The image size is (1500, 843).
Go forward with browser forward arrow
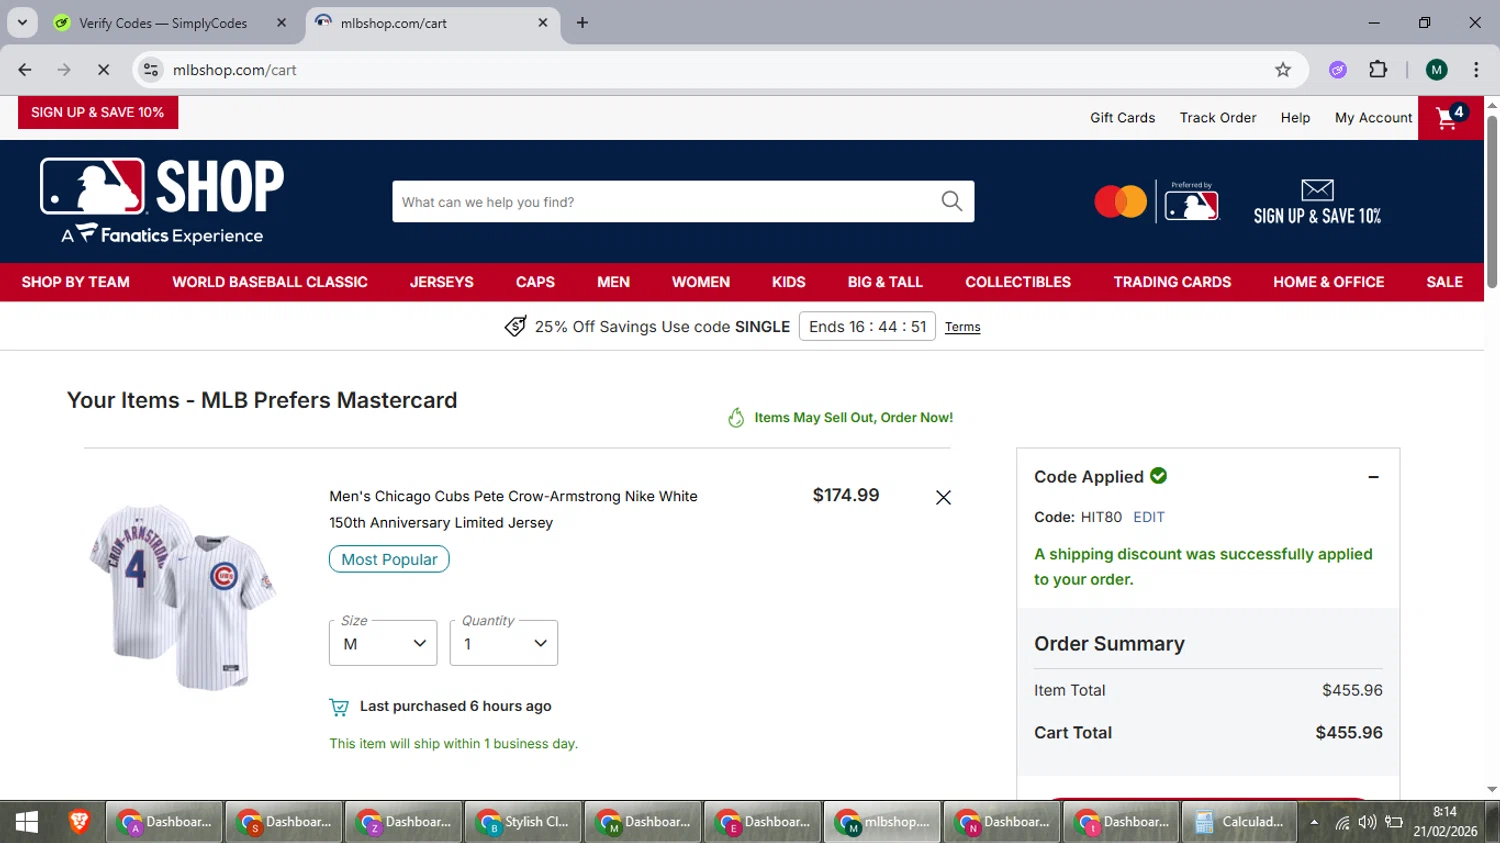tap(64, 69)
